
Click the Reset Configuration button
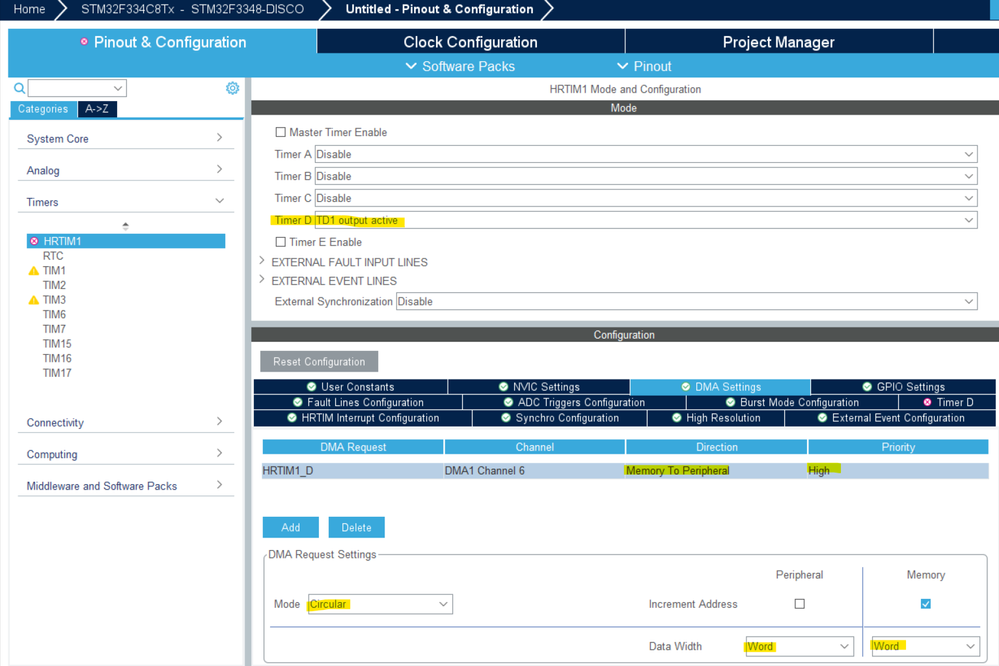click(x=319, y=361)
